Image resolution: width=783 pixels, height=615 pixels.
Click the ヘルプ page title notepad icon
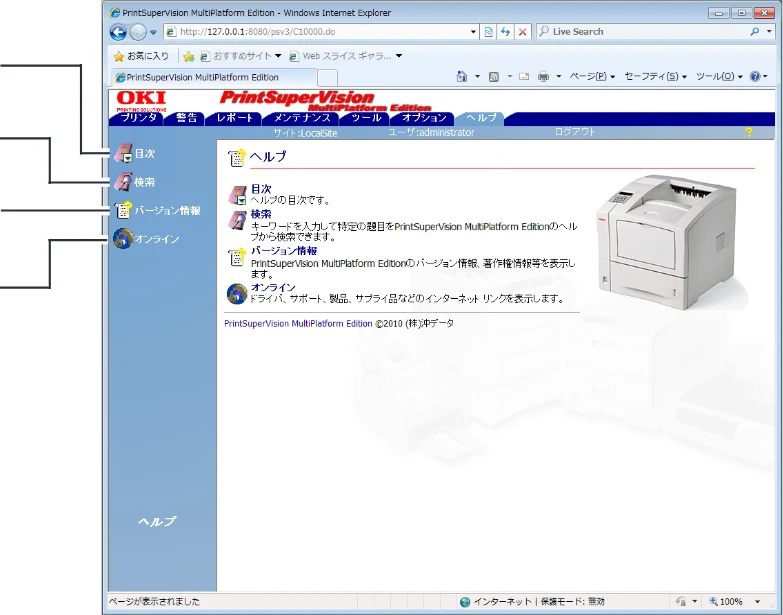click(x=237, y=157)
